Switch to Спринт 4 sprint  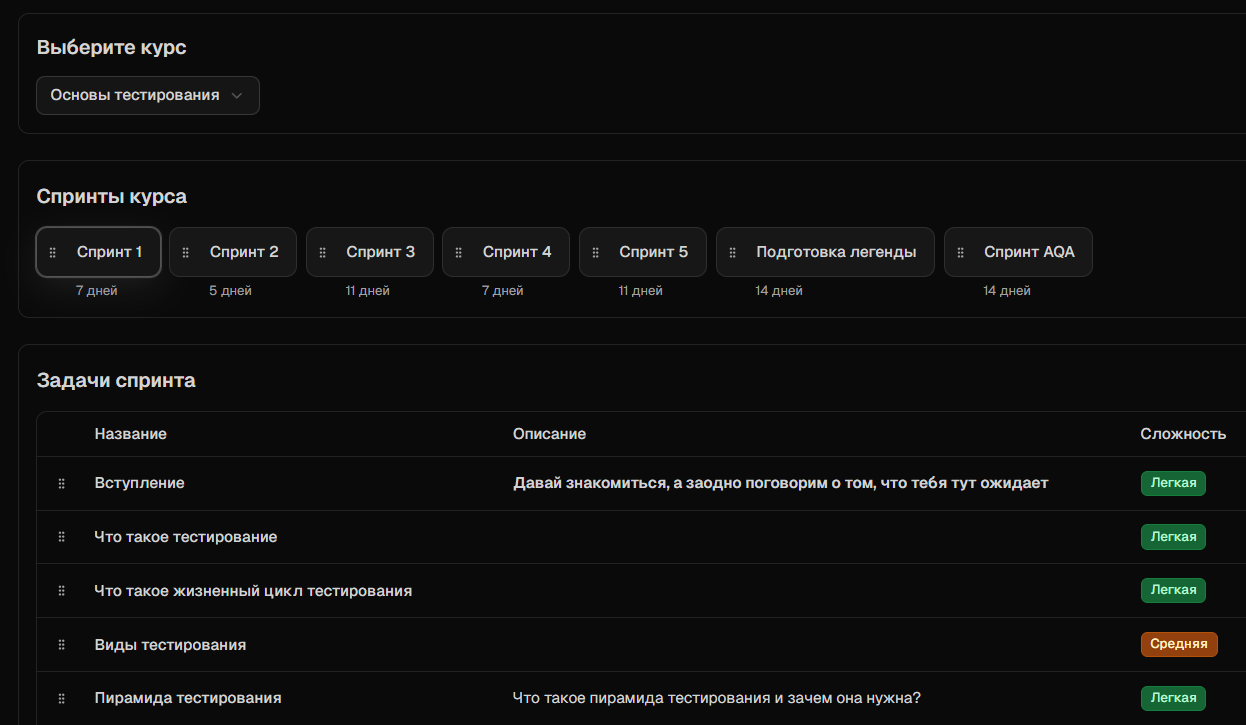(x=516, y=252)
